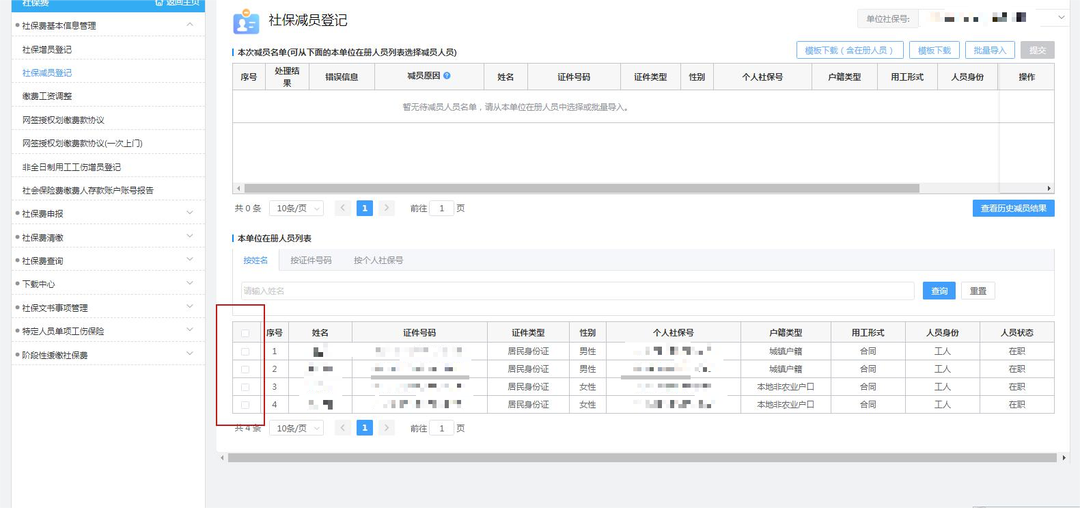
Task: Click the plain 模板下载 button
Action: (x=934, y=50)
